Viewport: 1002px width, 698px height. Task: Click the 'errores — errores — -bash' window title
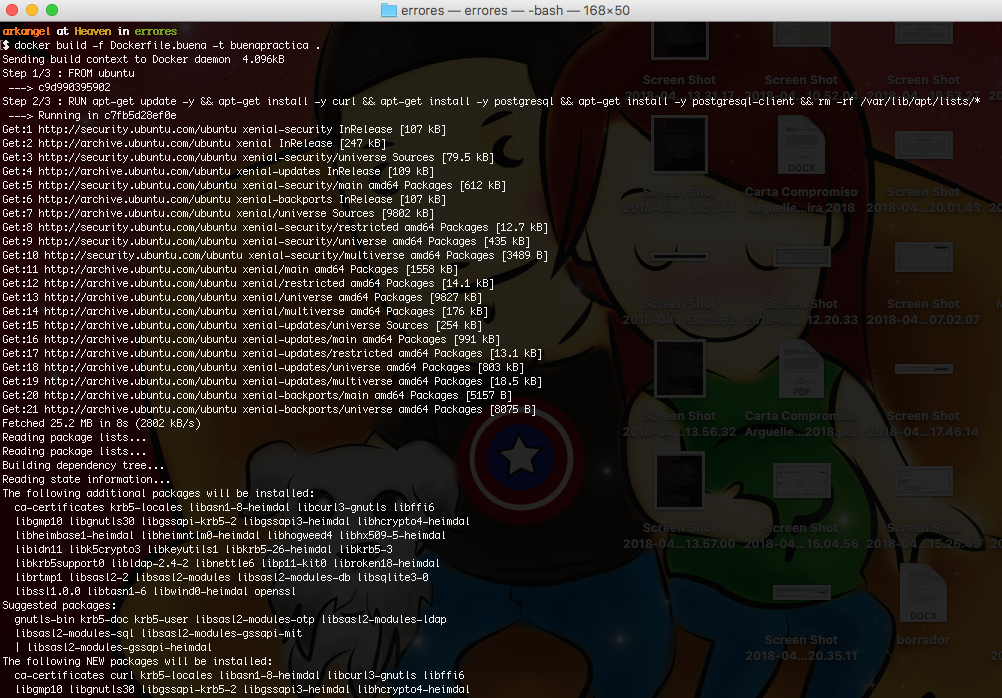click(x=515, y=10)
